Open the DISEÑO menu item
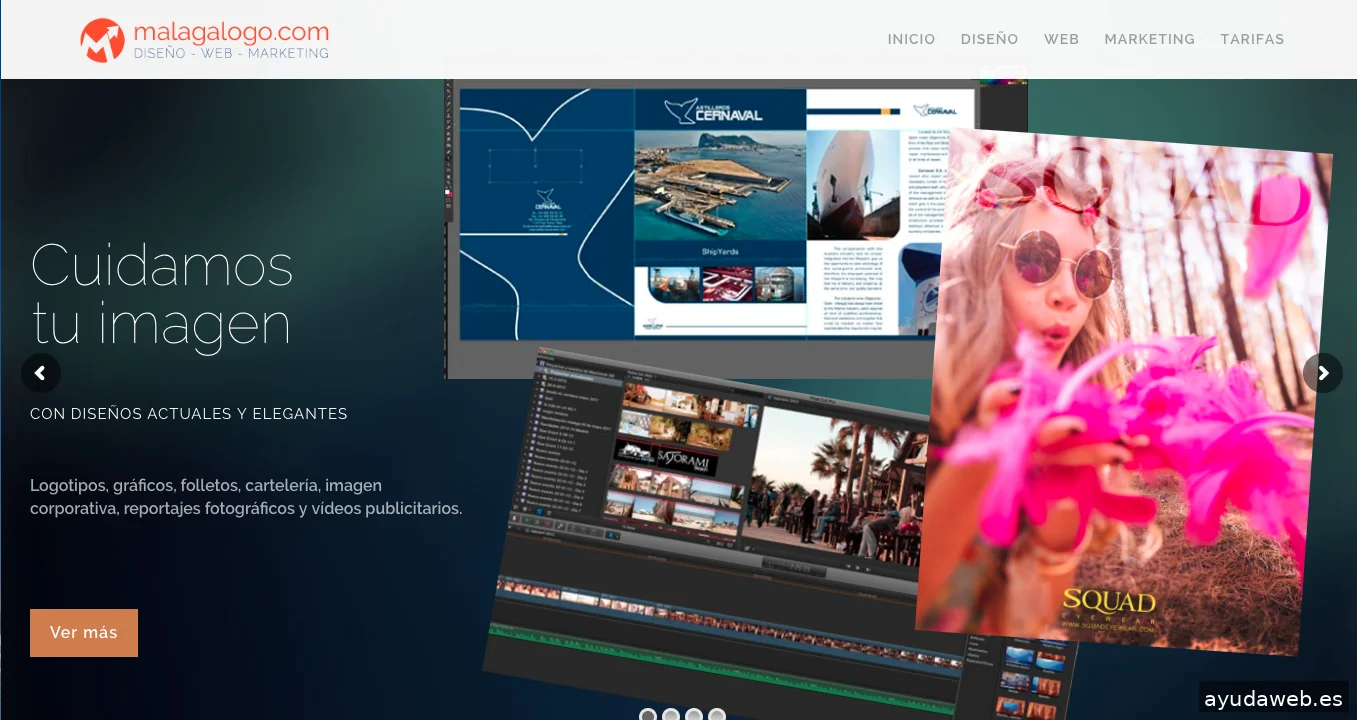Viewport: 1357px width, 720px height. [x=989, y=39]
